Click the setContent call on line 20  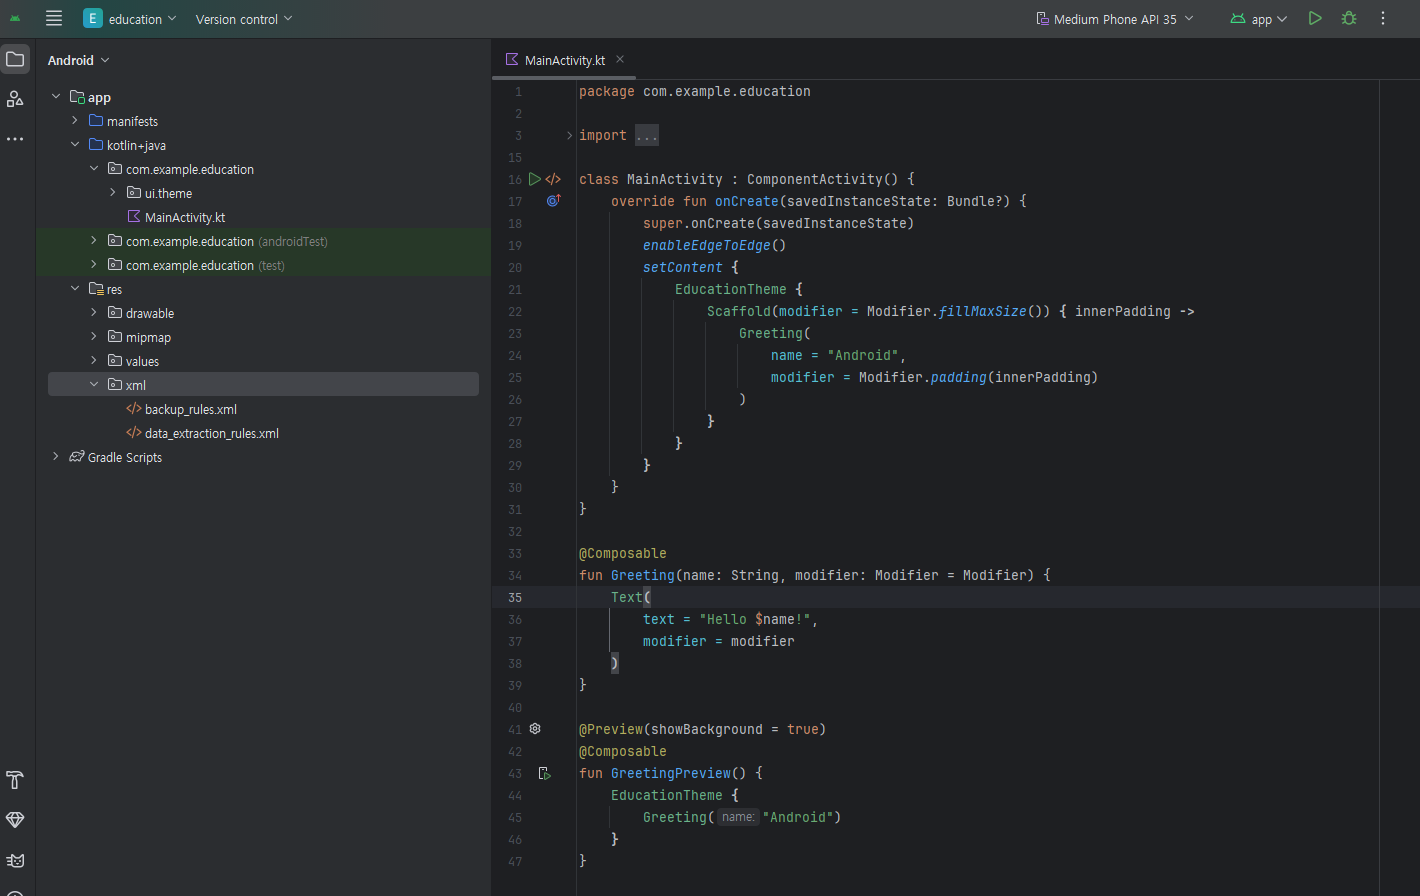(x=683, y=267)
